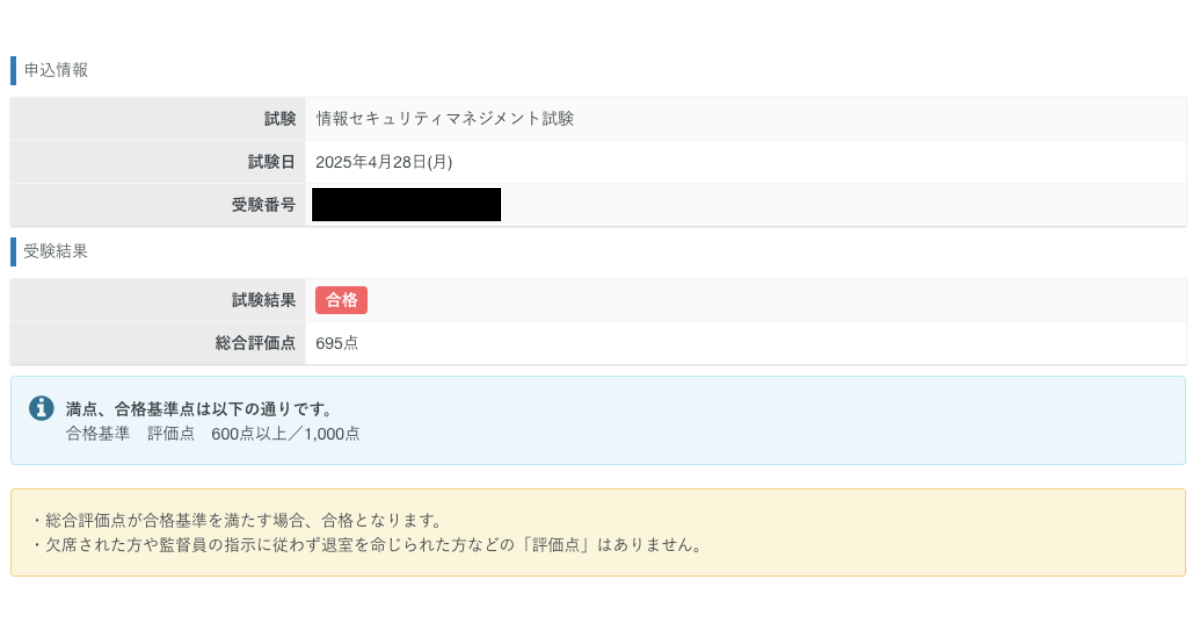Click the blacked-out examinee number box
The width and height of the screenshot is (1200, 630).
coord(406,205)
